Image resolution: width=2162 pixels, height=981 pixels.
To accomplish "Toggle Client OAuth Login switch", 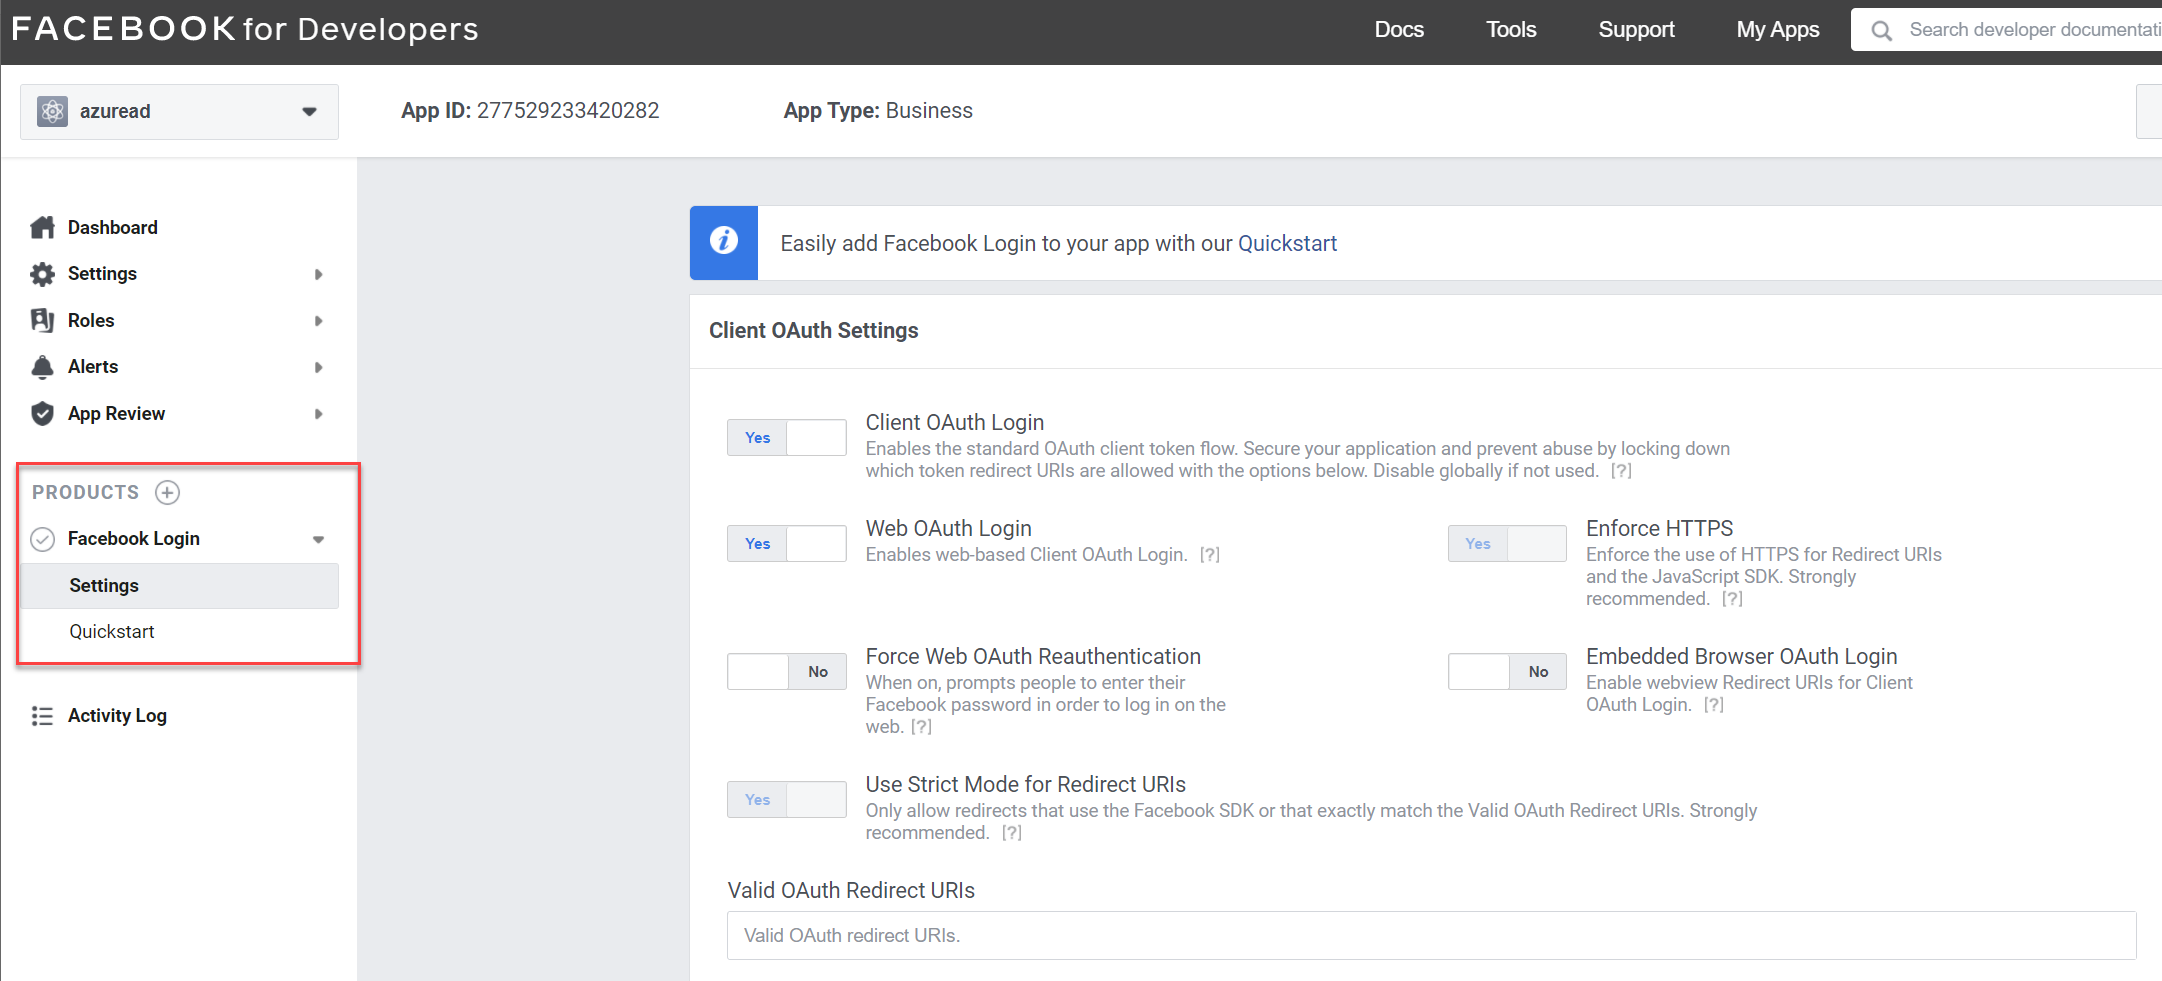I will point(787,438).
